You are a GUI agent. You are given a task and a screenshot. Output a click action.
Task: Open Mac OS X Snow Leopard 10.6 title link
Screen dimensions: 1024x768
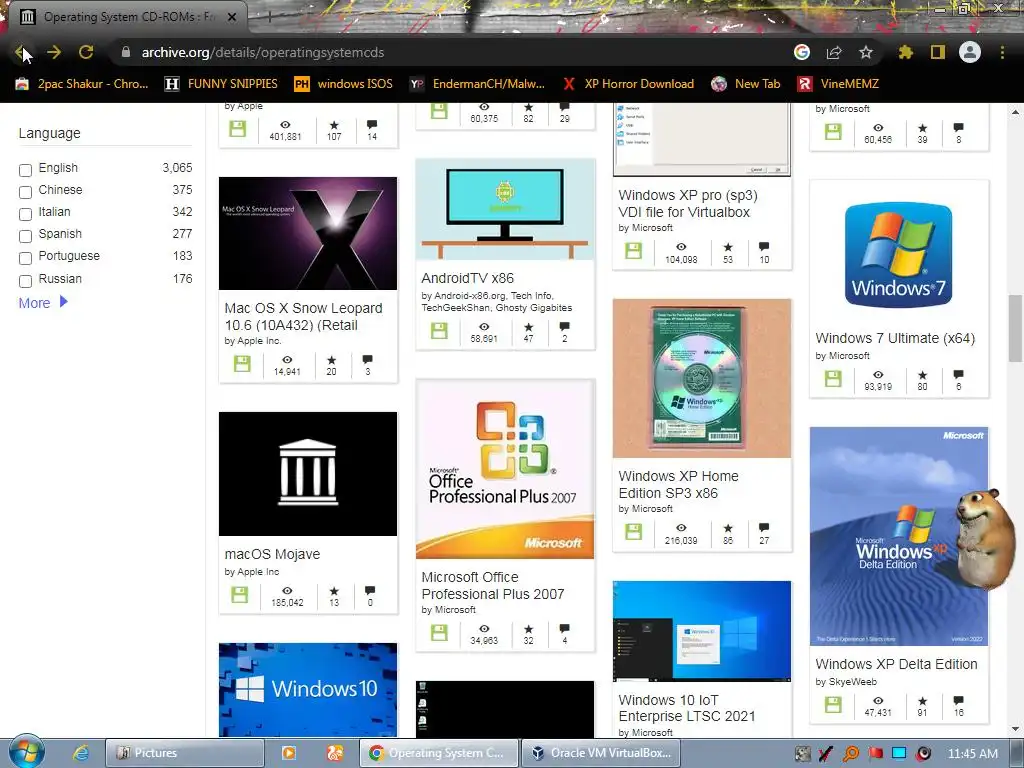pos(304,317)
